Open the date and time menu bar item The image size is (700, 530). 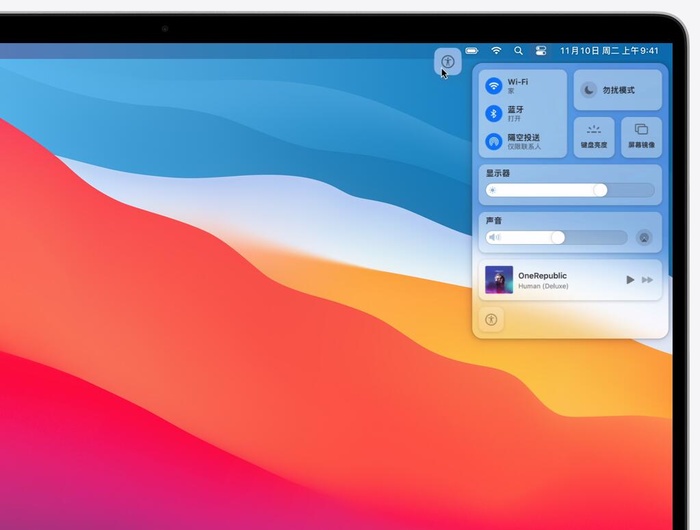609,50
